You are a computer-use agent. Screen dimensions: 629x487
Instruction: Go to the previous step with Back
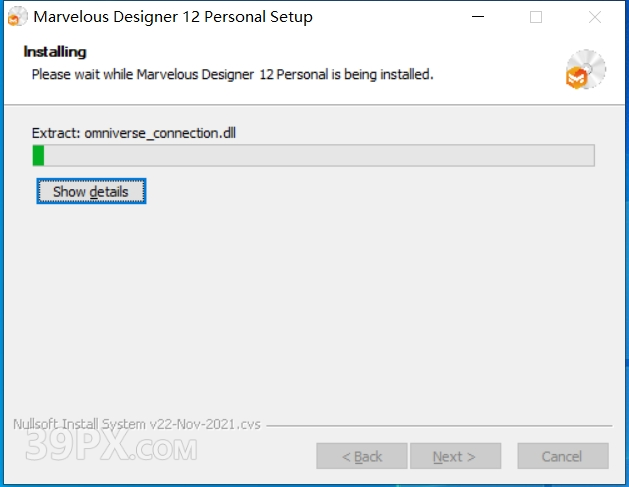362,456
